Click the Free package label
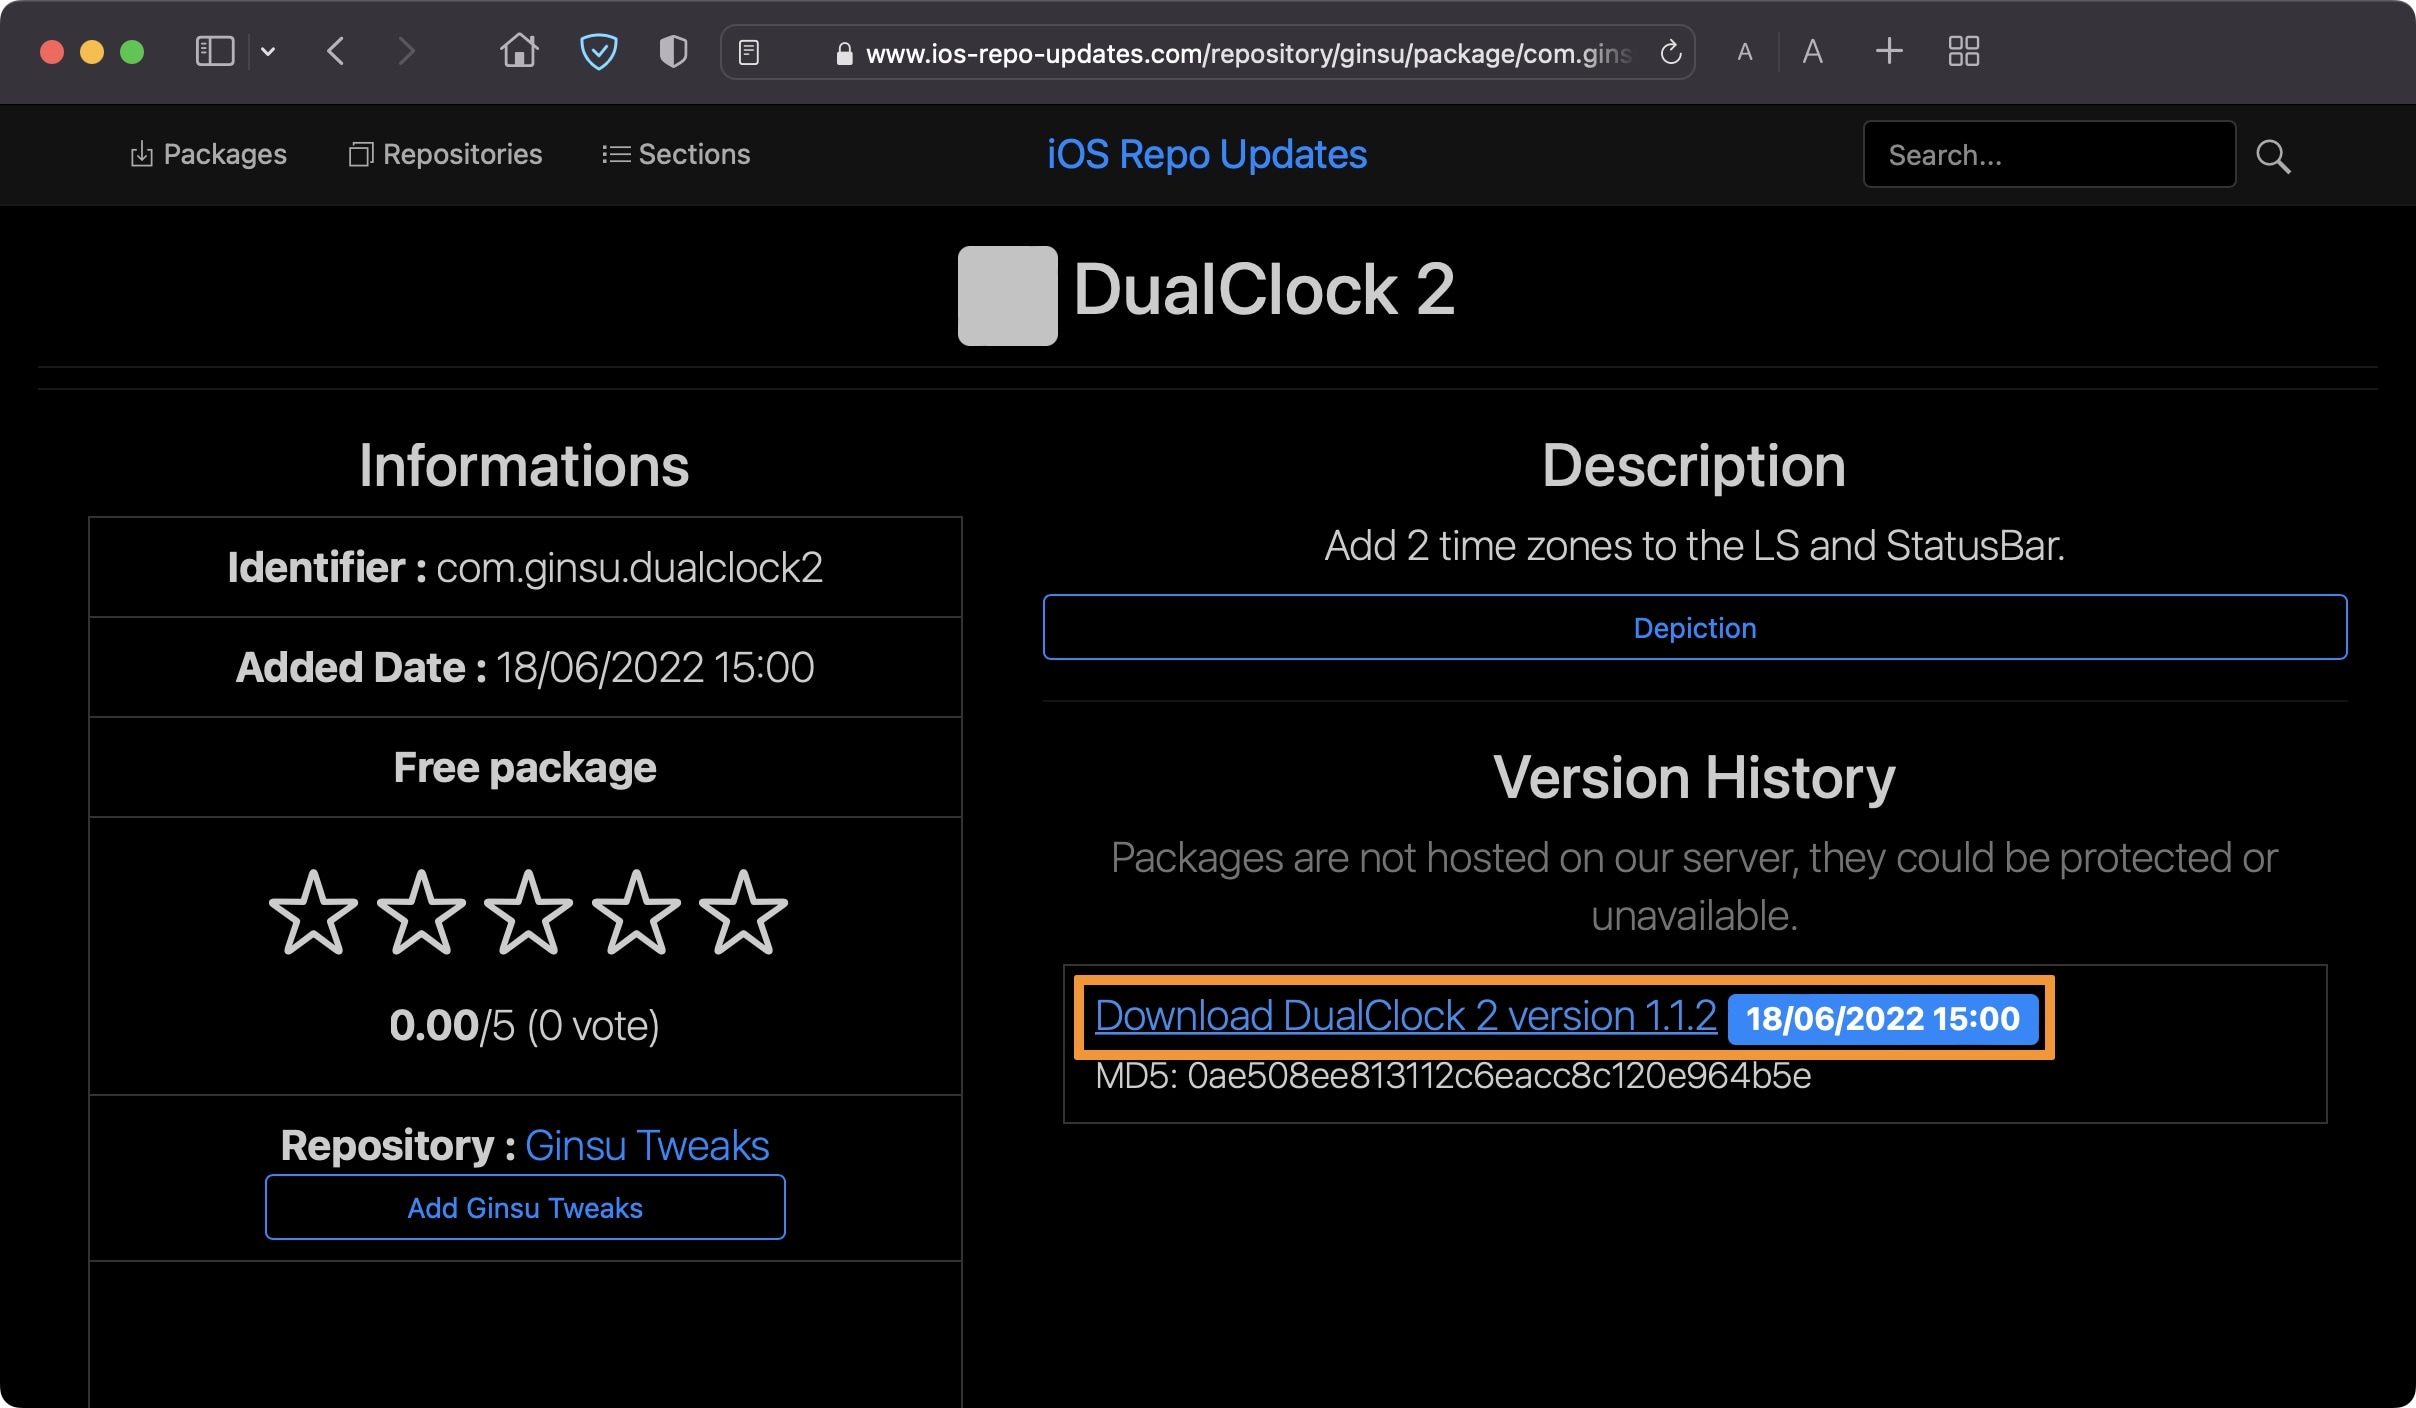Viewport: 2416px width, 1408px height. (x=525, y=767)
